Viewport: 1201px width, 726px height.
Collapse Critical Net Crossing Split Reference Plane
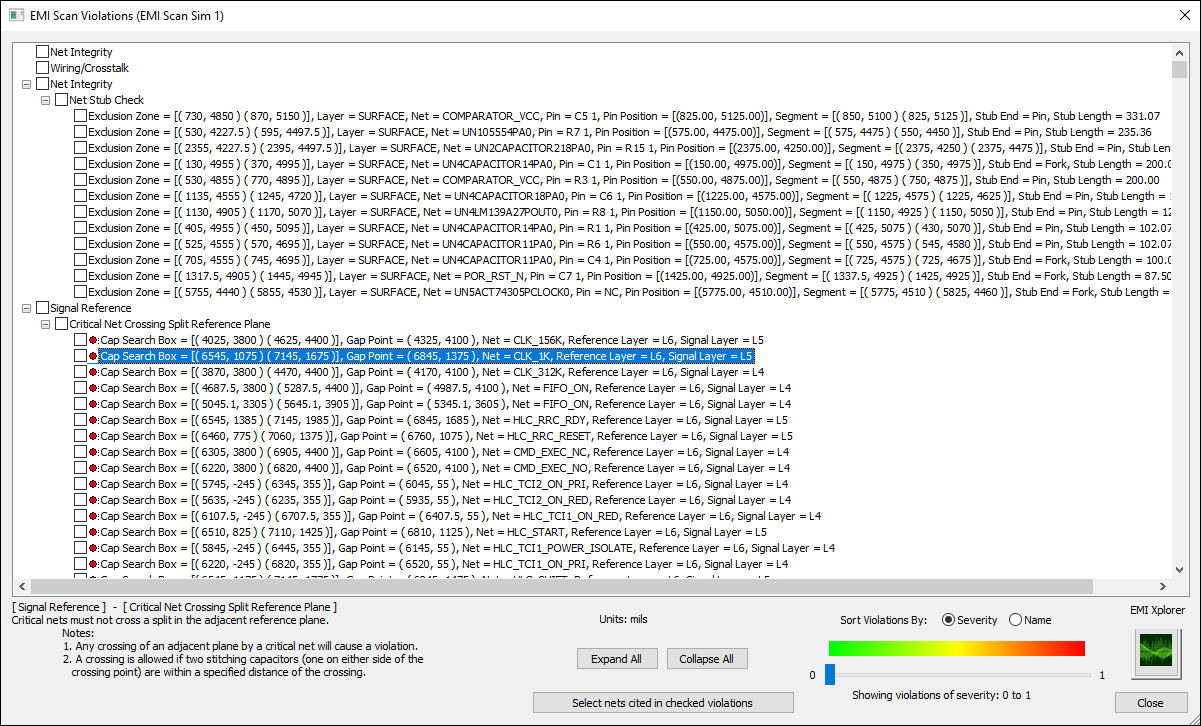pyautogui.click(x=45, y=323)
